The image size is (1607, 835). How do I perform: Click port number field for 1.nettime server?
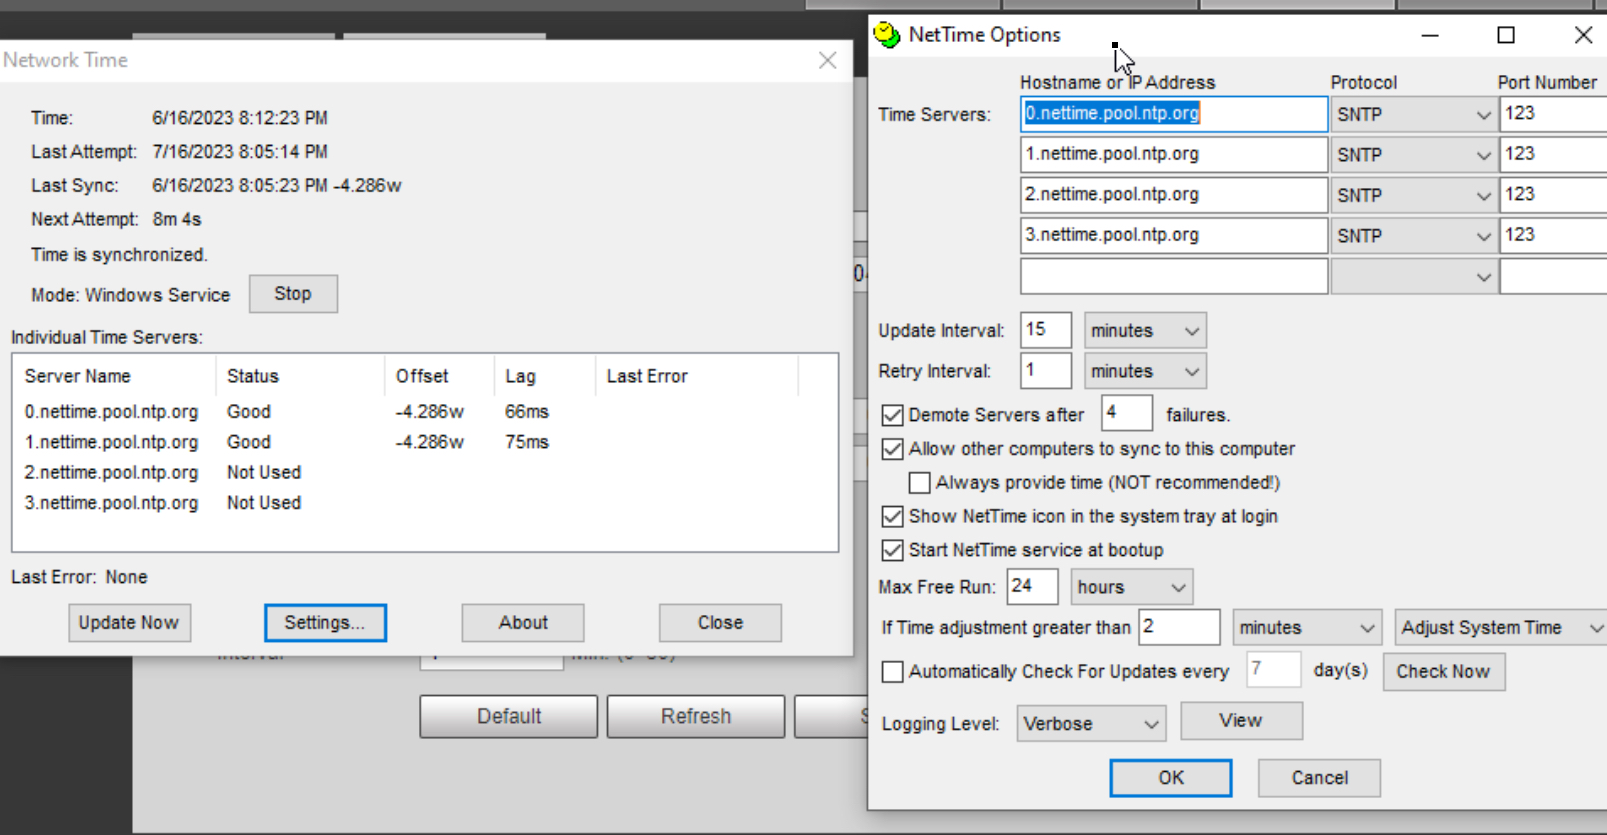tap(1553, 154)
